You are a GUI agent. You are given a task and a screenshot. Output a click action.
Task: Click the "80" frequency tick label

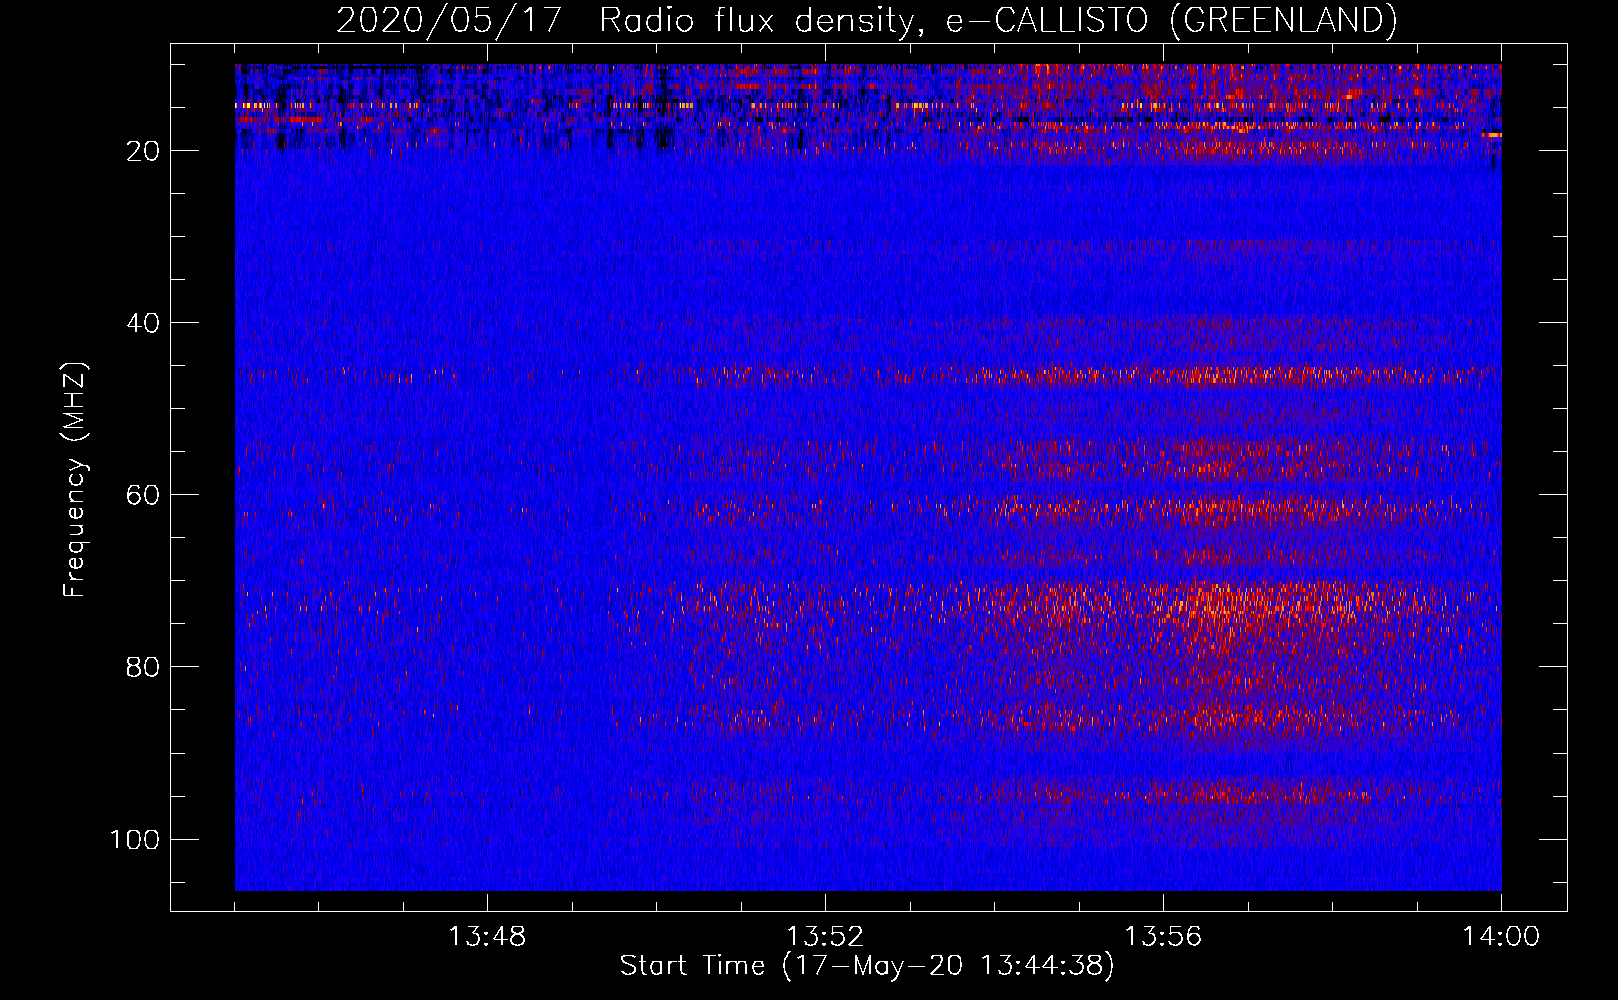click(143, 667)
